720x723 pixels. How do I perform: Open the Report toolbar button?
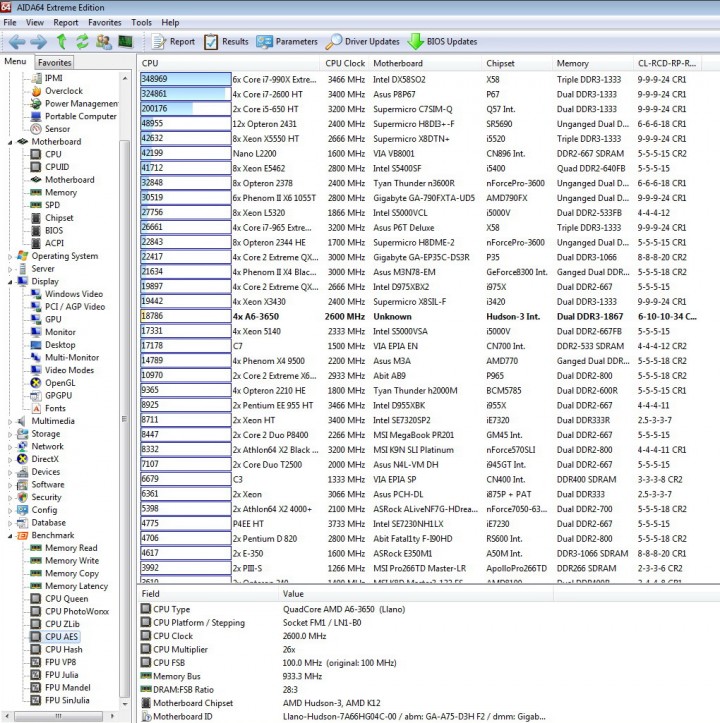tap(174, 41)
